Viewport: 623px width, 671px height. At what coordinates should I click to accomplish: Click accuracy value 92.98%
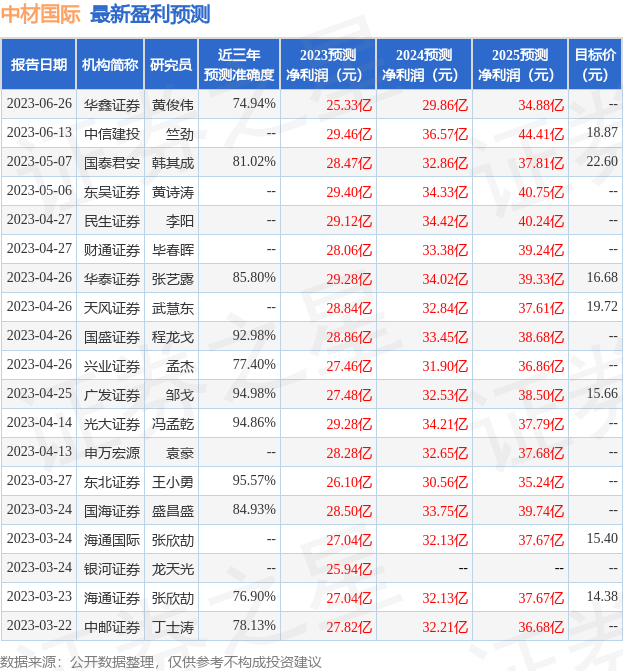pyautogui.click(x=254, y=336)
